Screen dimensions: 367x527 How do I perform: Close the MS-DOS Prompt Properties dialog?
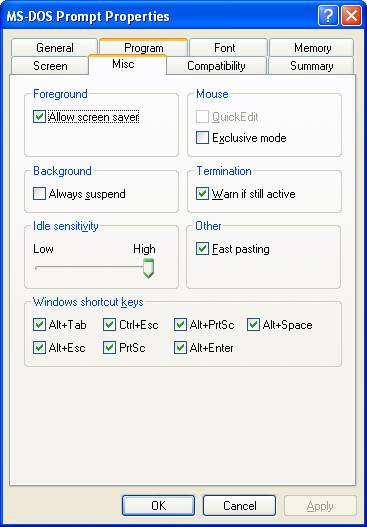coord(351,16)
